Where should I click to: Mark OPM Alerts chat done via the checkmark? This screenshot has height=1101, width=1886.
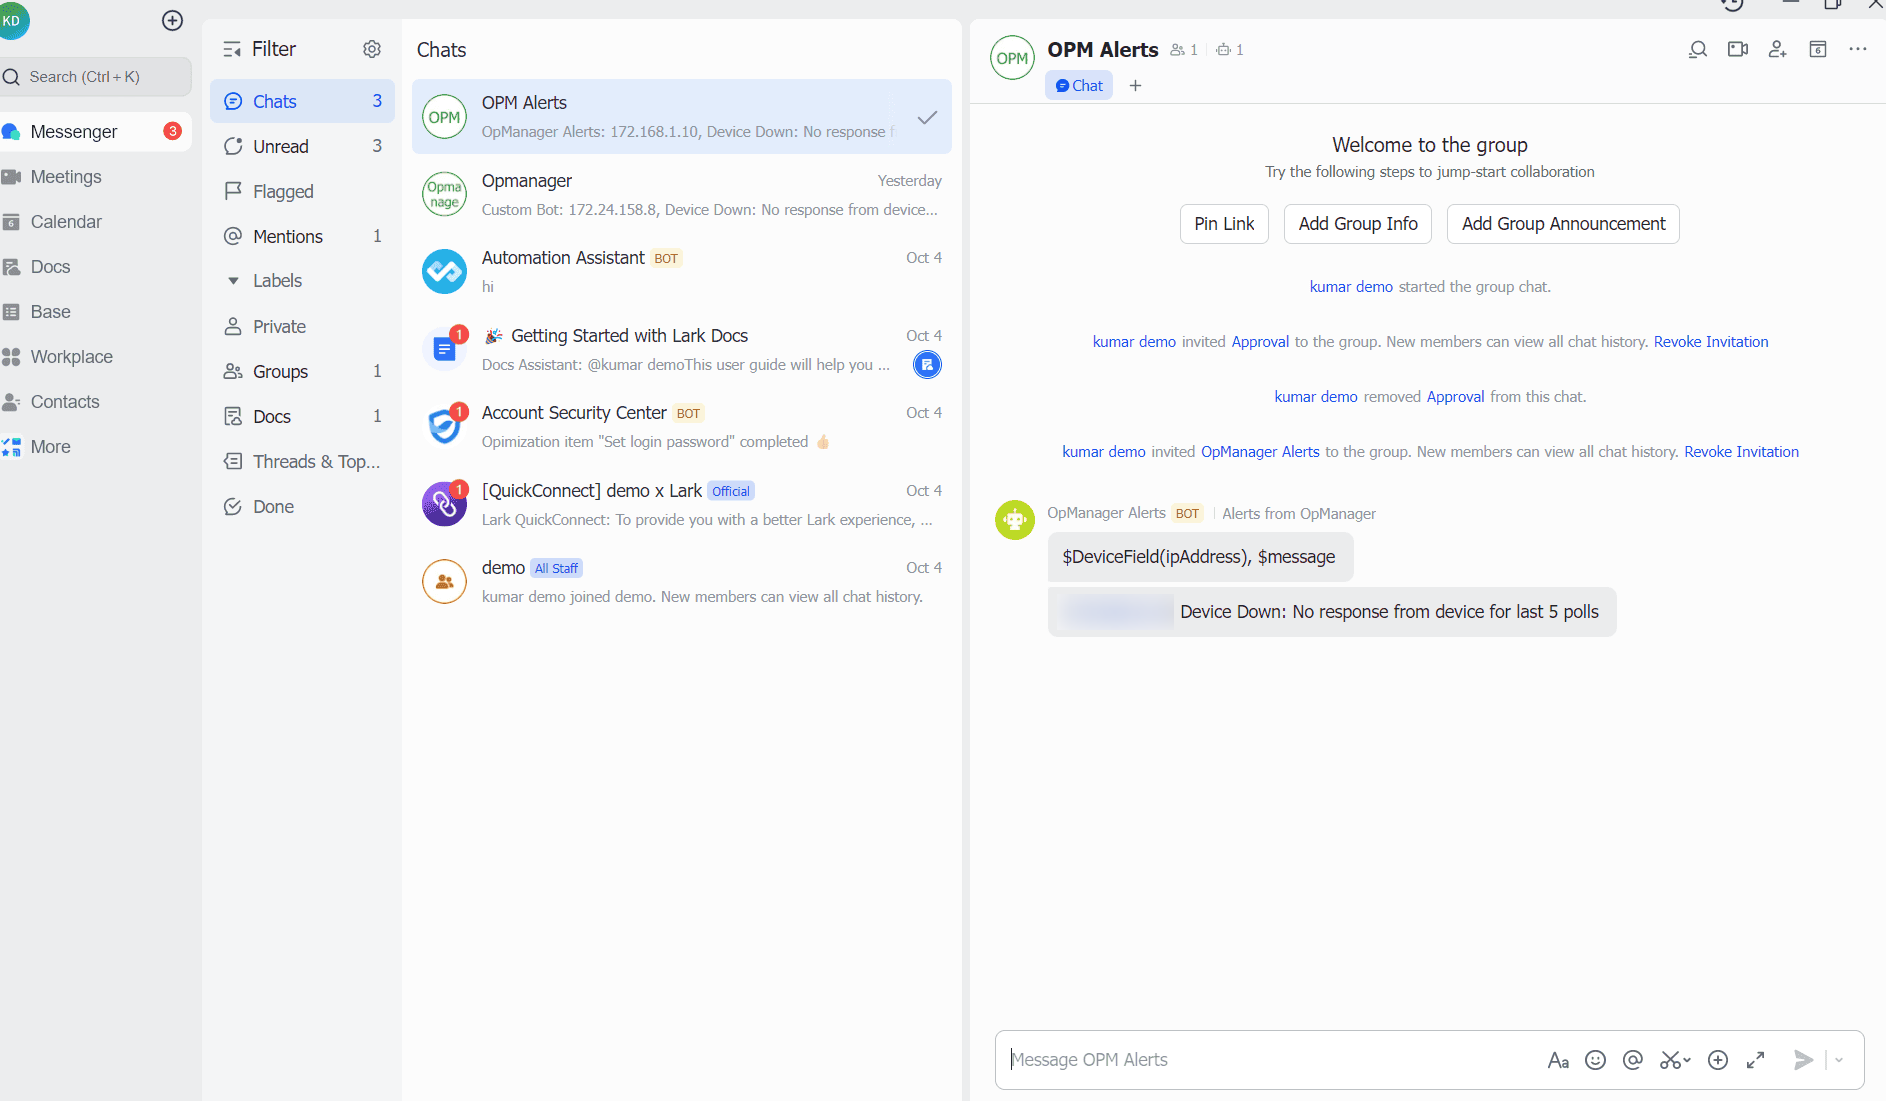pyautogui.click(x=926, y=116)
